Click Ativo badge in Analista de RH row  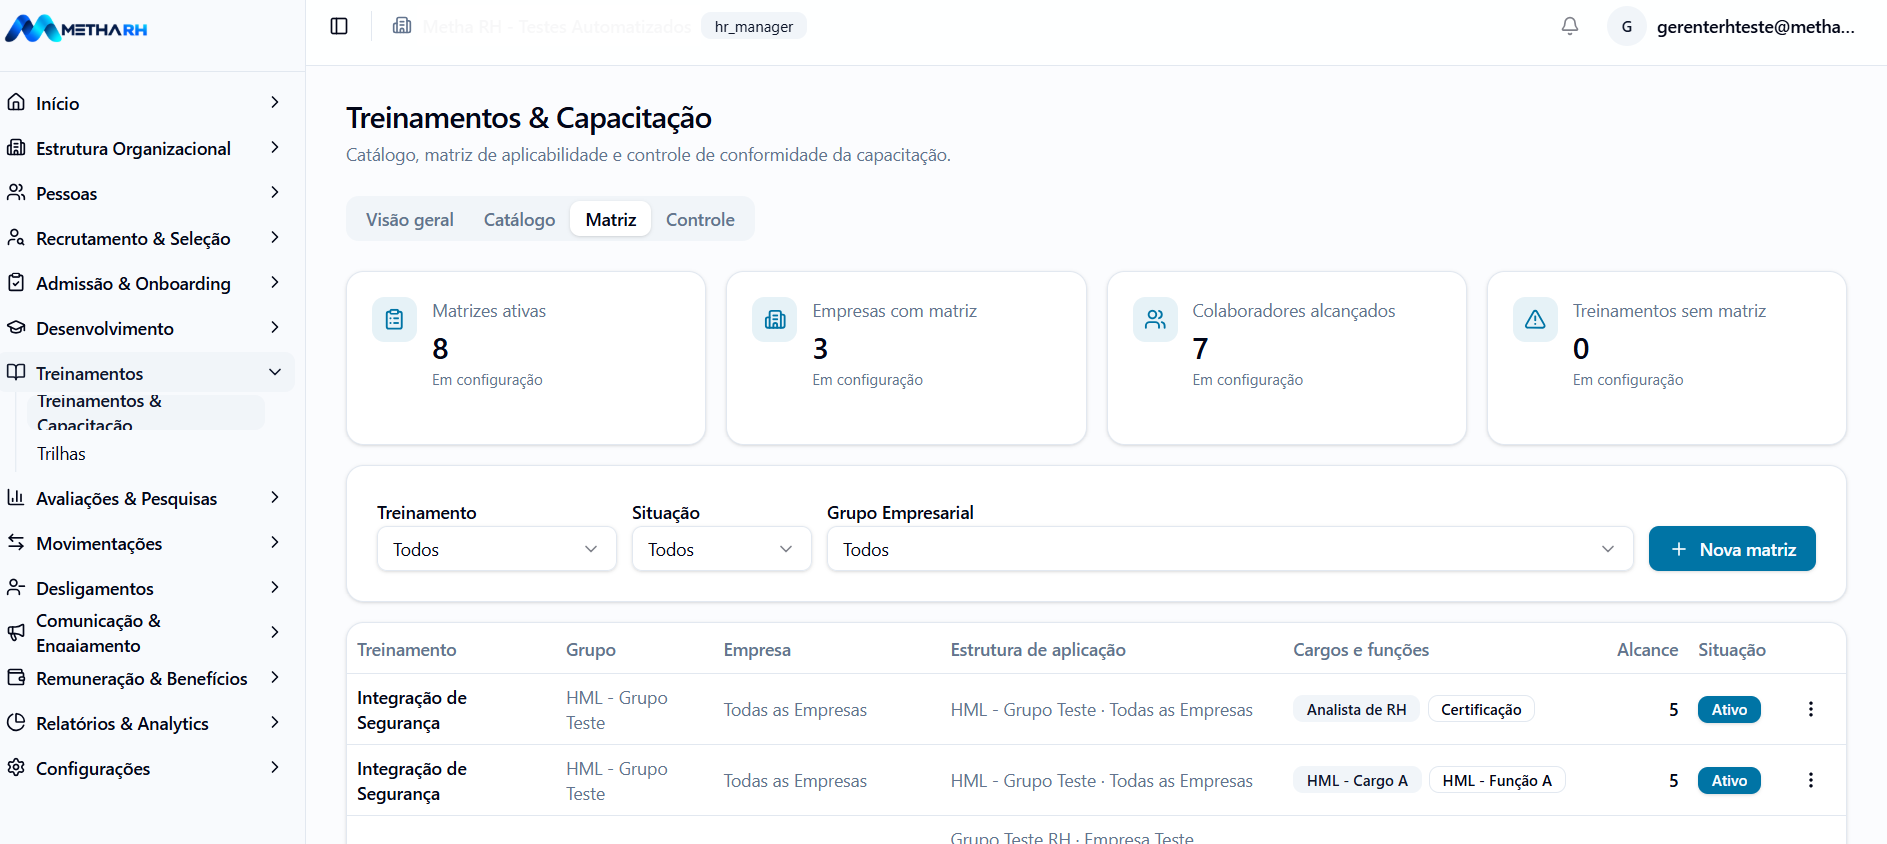click(x=1729, y=709)
